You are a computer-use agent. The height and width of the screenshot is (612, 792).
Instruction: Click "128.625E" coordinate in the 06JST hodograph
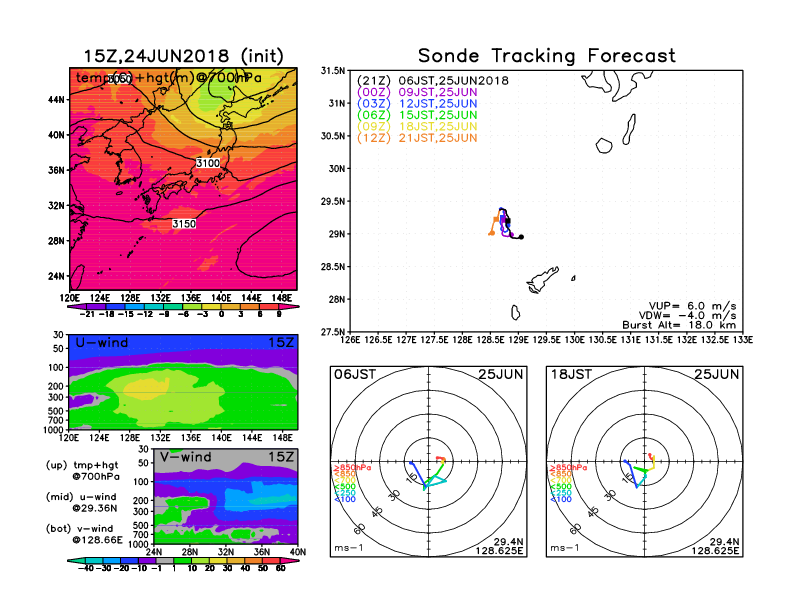click(x=499, y=550)
